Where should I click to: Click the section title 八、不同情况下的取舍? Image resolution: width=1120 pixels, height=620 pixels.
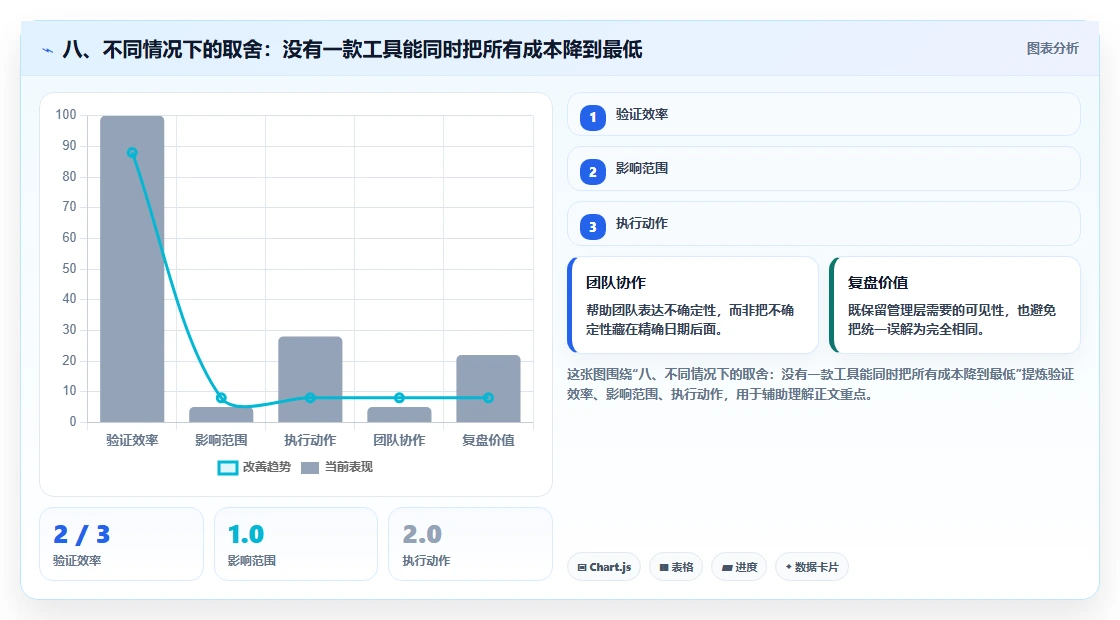click(353, 50)
